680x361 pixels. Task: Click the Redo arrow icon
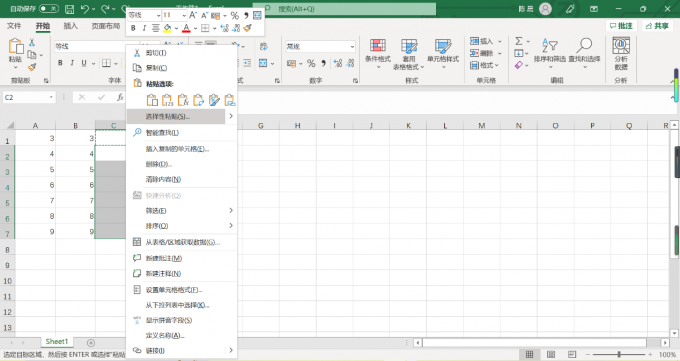(105, 9)
